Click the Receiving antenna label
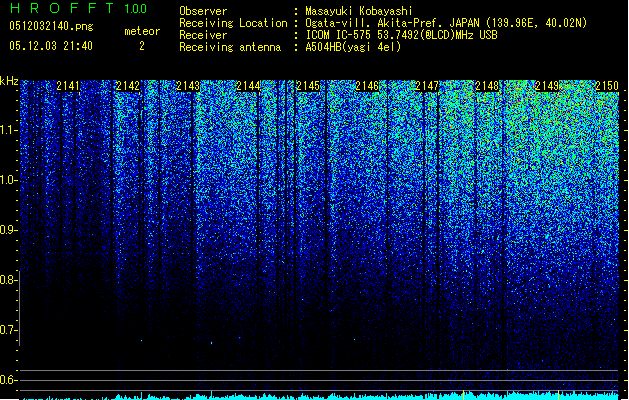629x400 pixels. coord(230,47)
